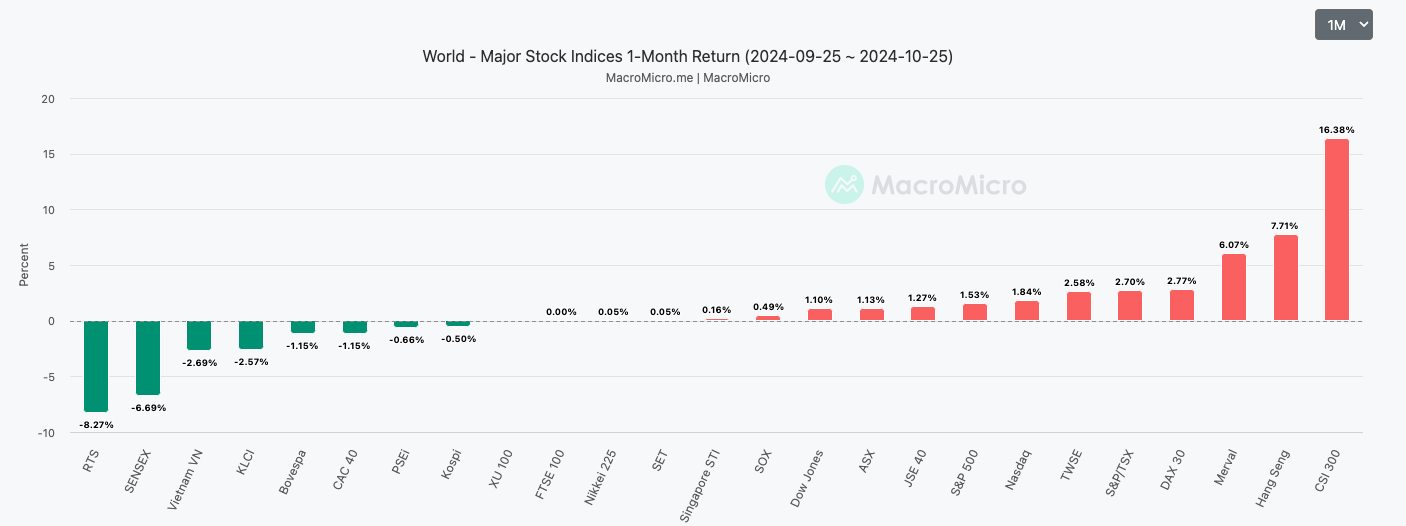The height and width of the screenshot is (526, 1406).
Task: Click the Bovespa green bar
Action: (303, 327)
